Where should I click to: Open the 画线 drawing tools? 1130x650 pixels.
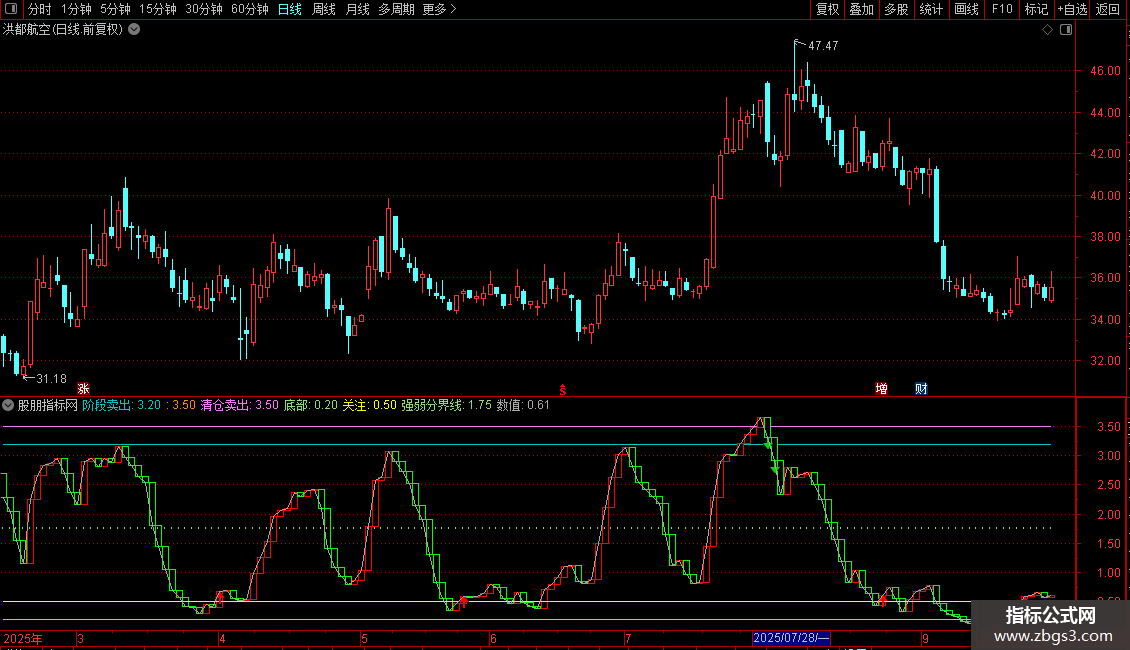pyautogui.click(x=966, y=9)
